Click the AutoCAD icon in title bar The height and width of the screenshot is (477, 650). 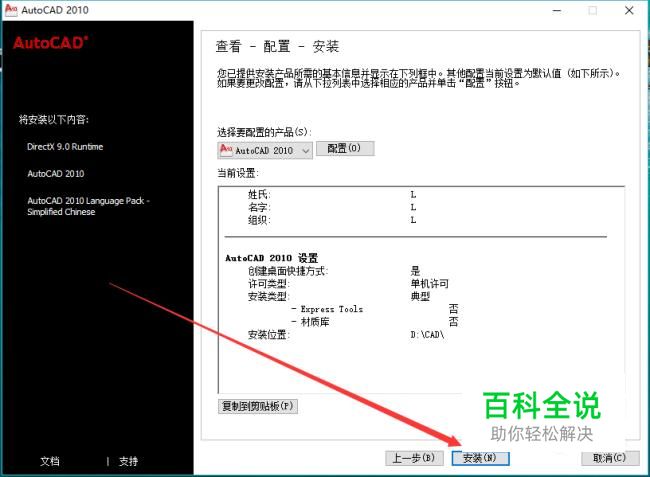[11, 10]
